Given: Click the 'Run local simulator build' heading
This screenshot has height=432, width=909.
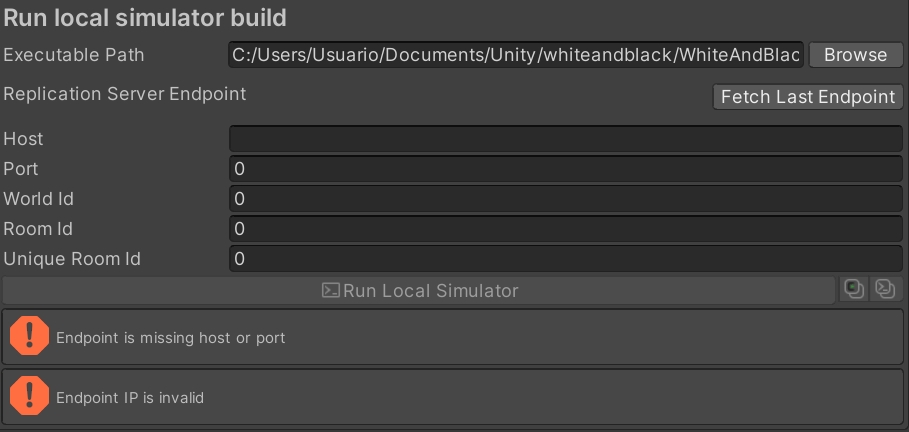Looking at the screenshot, I should tap(146, 17).
